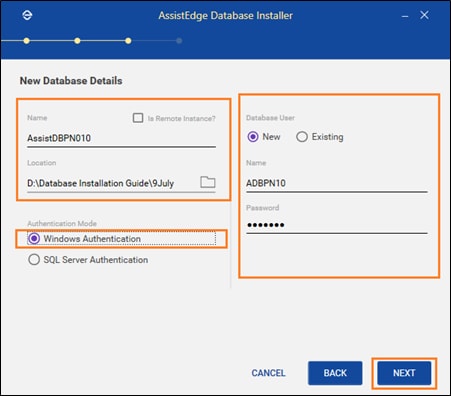Minimize the Database Installer window
Viewport: 451px width, 396px height.
405,15
